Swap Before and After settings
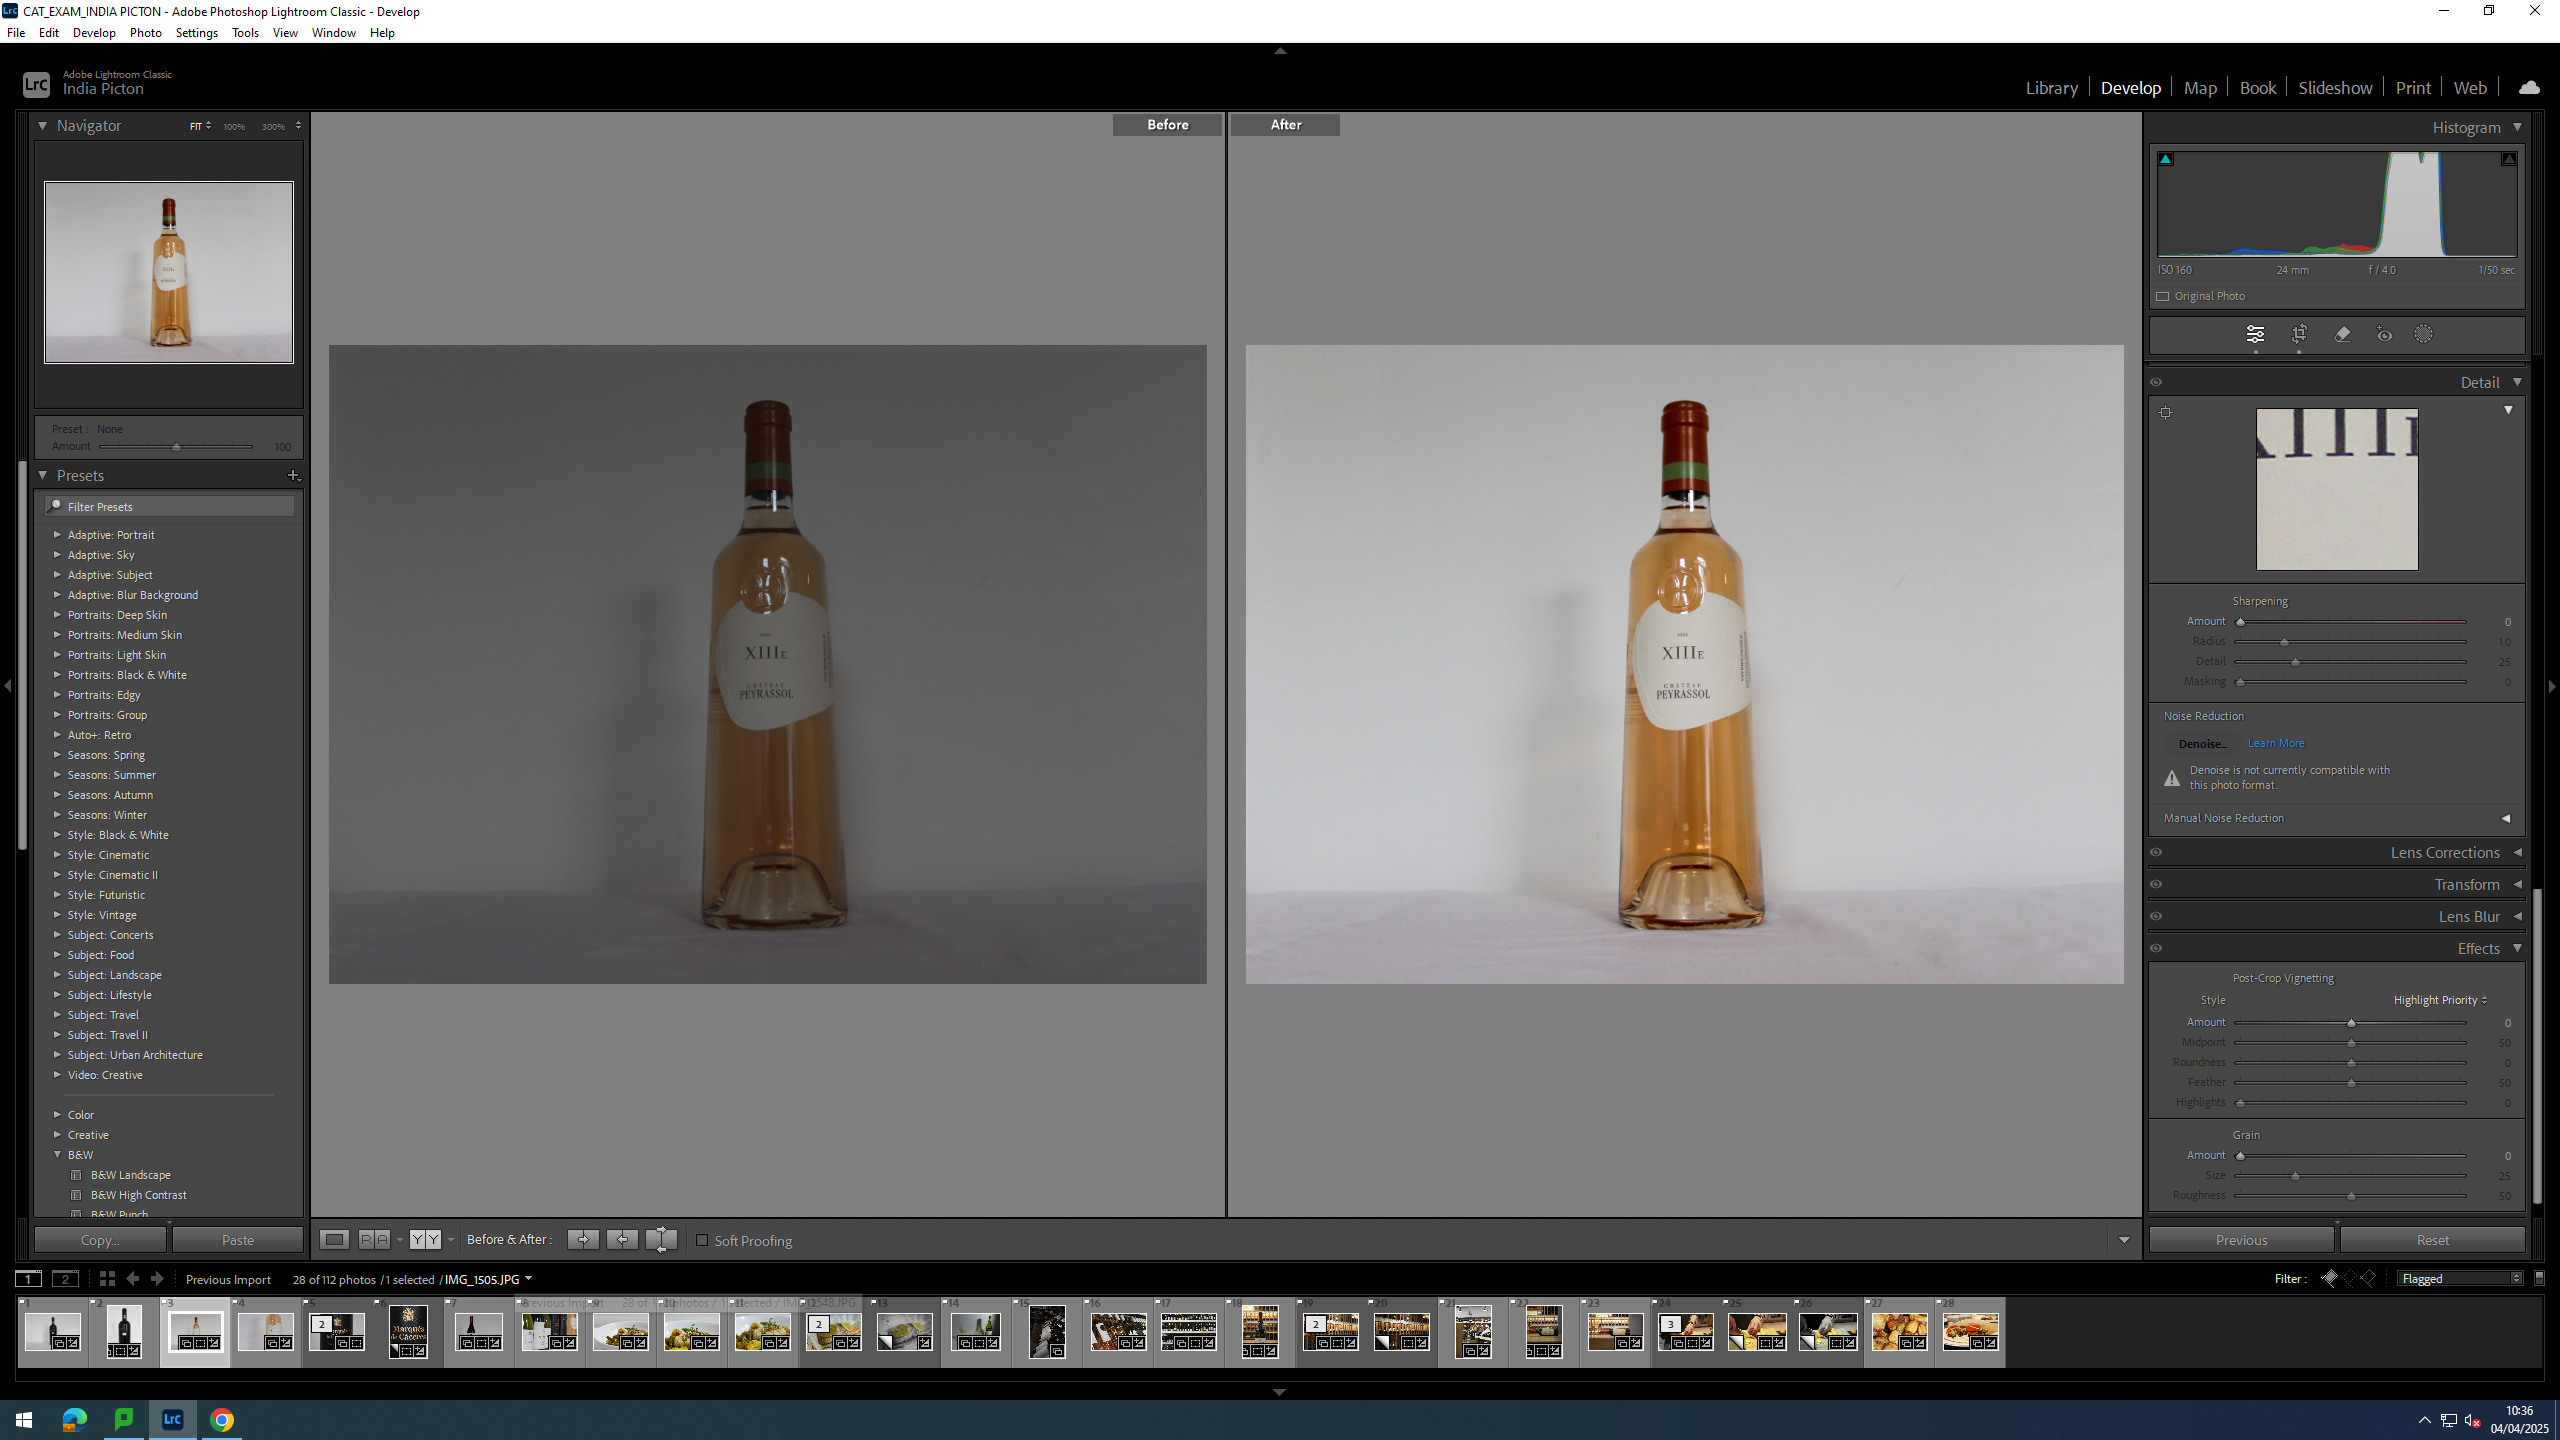 [x=661, y=1240]
